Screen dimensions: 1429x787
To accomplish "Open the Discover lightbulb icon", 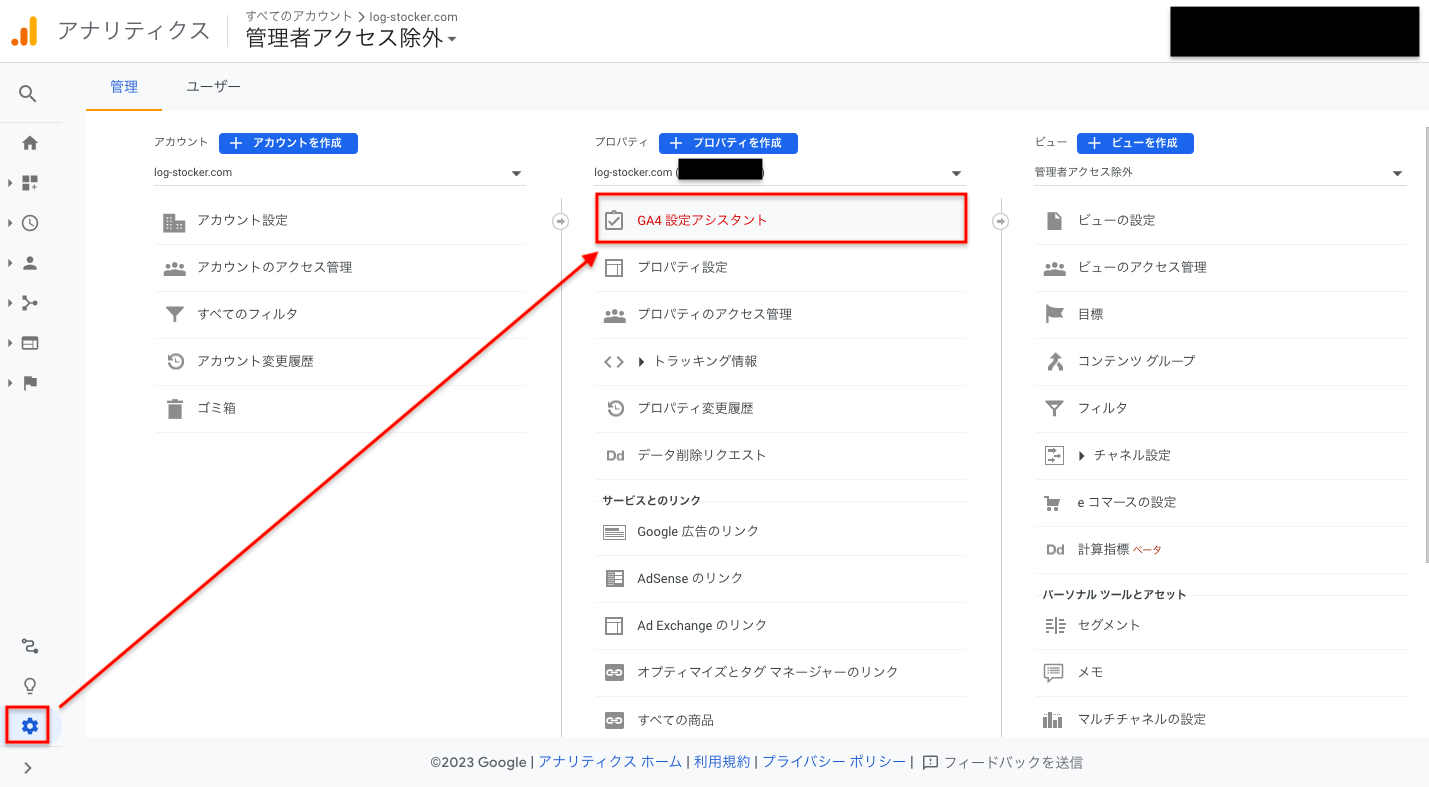I will click(29, 686).
